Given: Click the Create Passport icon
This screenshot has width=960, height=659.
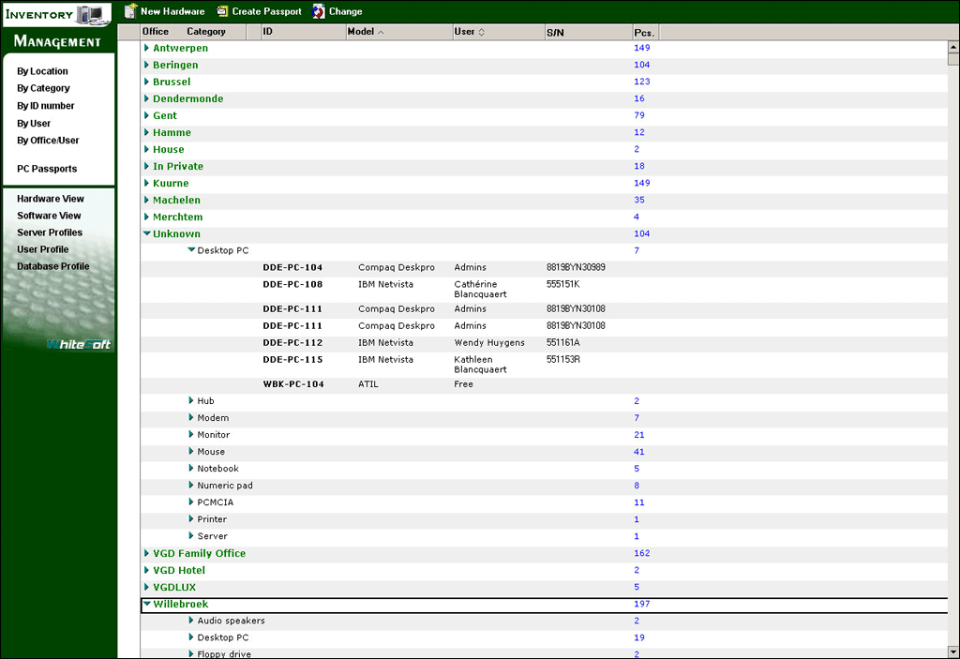Looking at the screenshot, I should tap(221, 11).
